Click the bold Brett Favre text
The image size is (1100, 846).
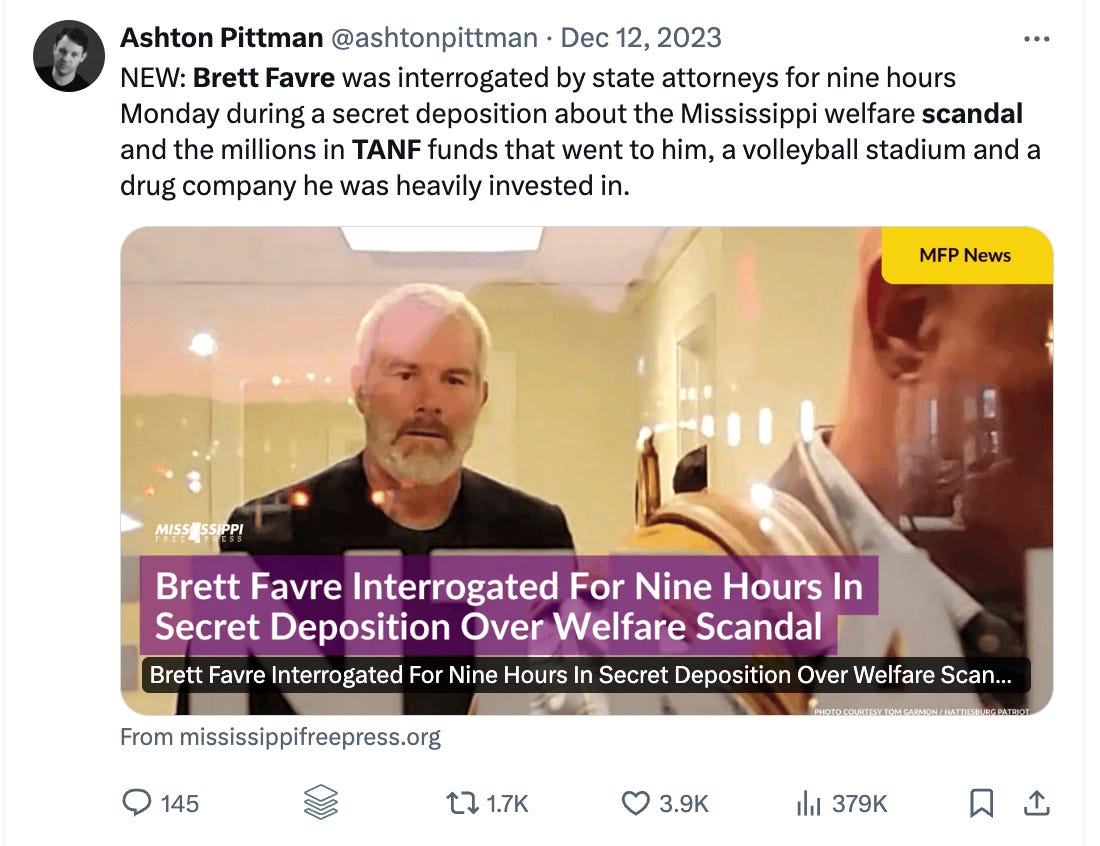pyautogui.click(x=264, y=77)
